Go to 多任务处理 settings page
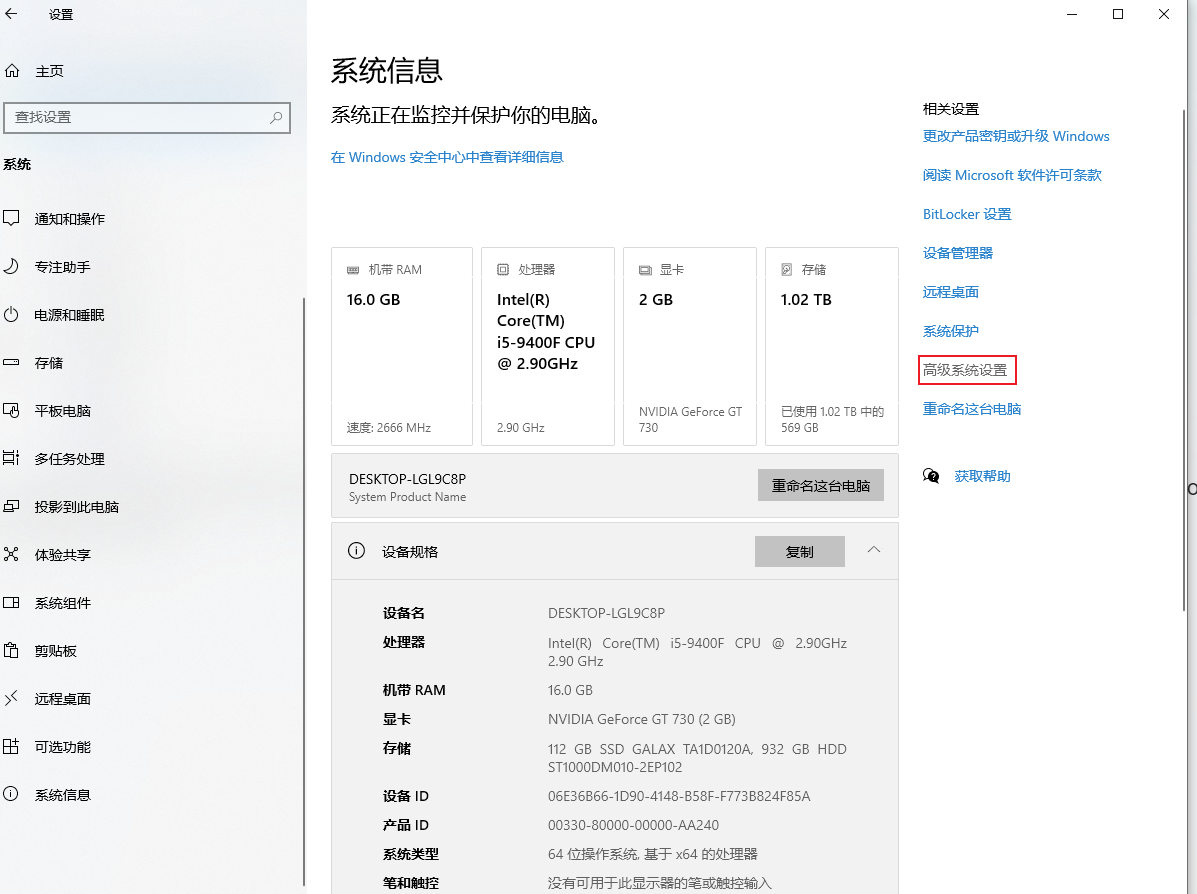The image size is (1197, 894). tap(69, 459)
